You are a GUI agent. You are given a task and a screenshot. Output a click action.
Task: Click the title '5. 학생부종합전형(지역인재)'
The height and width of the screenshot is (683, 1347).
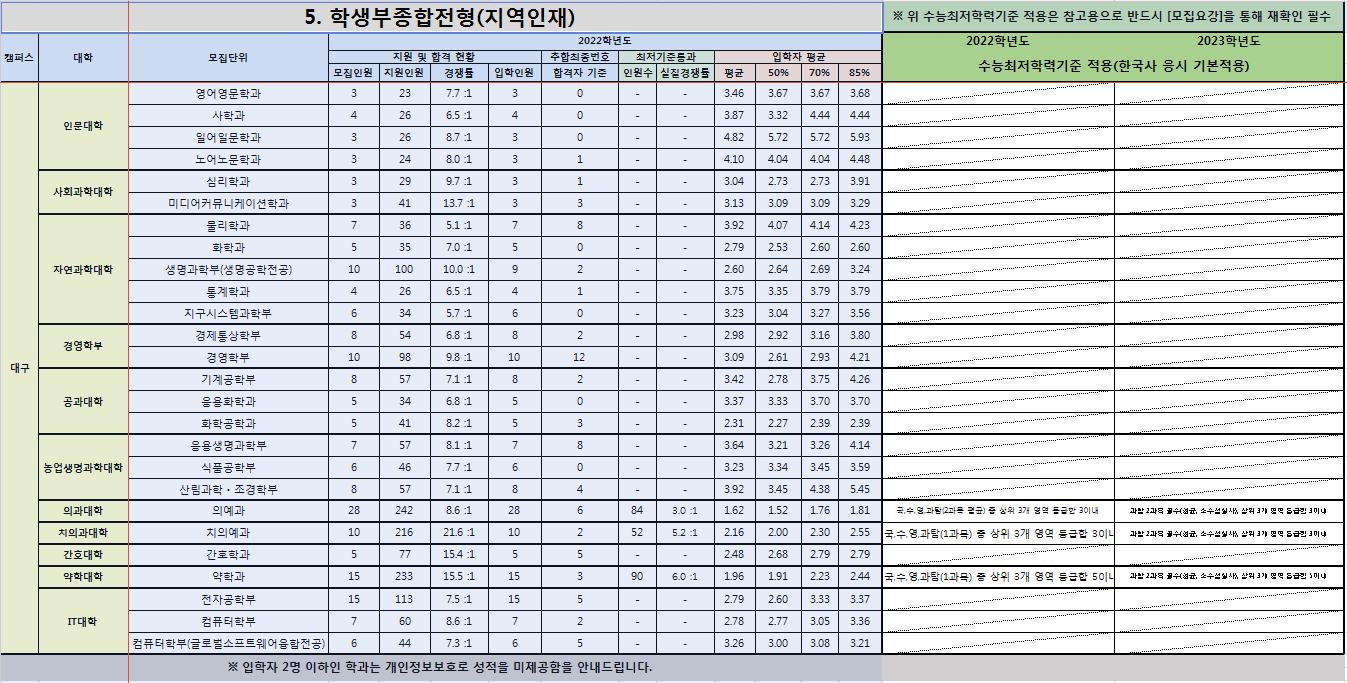(439, 17)
